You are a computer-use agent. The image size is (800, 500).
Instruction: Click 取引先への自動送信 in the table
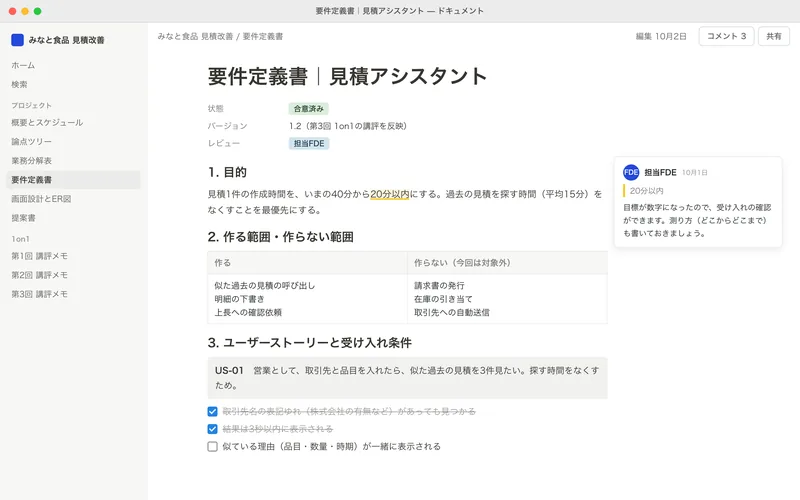[x=452, y=312]
